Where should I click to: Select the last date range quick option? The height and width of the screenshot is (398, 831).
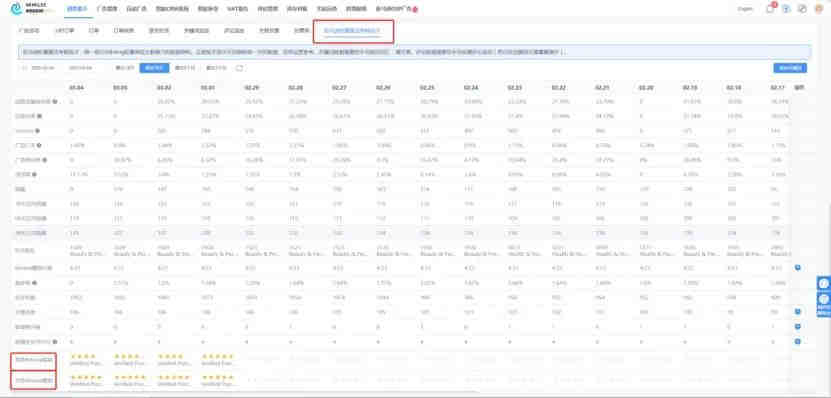(x=217, y=68)
